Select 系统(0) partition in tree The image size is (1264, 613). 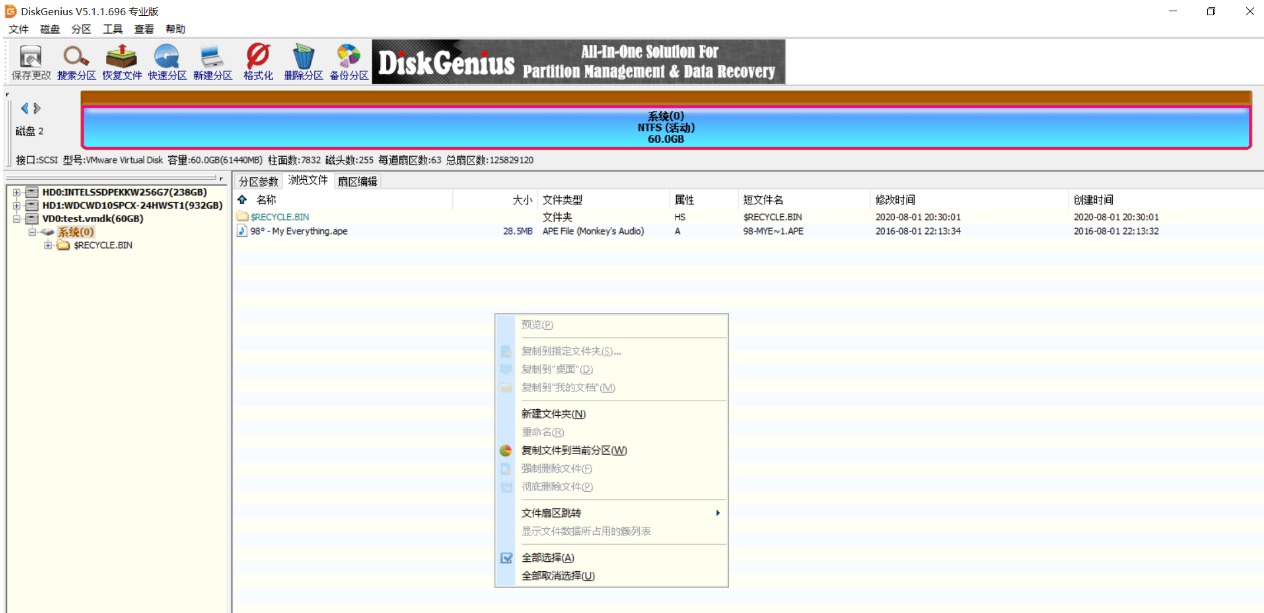pos(76,232)
